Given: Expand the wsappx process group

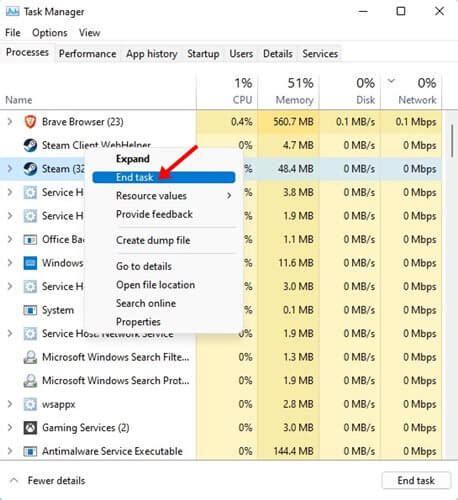Looking at the screenshot, I should pyautogui.click(x=10, y=404).
